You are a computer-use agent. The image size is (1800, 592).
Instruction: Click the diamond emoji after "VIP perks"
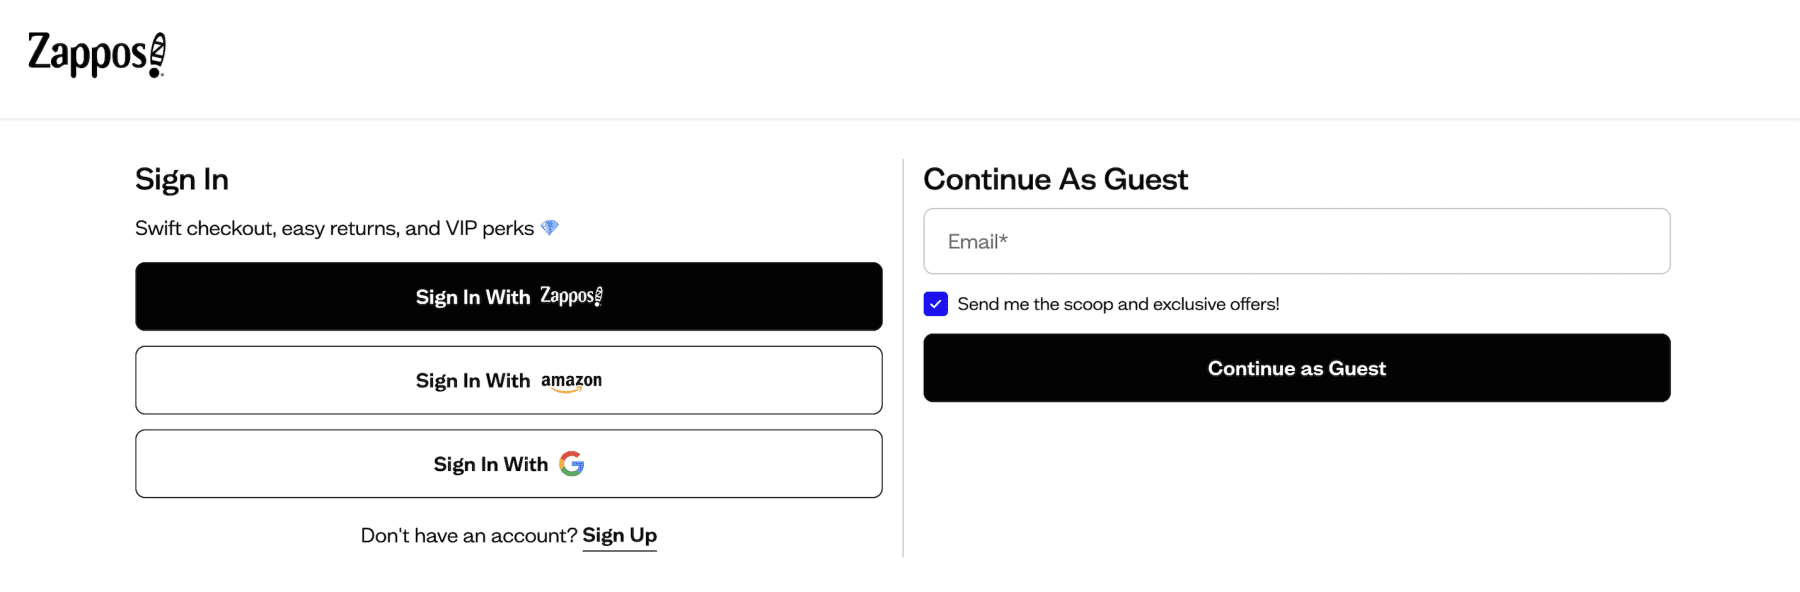[x=551, y=227]
